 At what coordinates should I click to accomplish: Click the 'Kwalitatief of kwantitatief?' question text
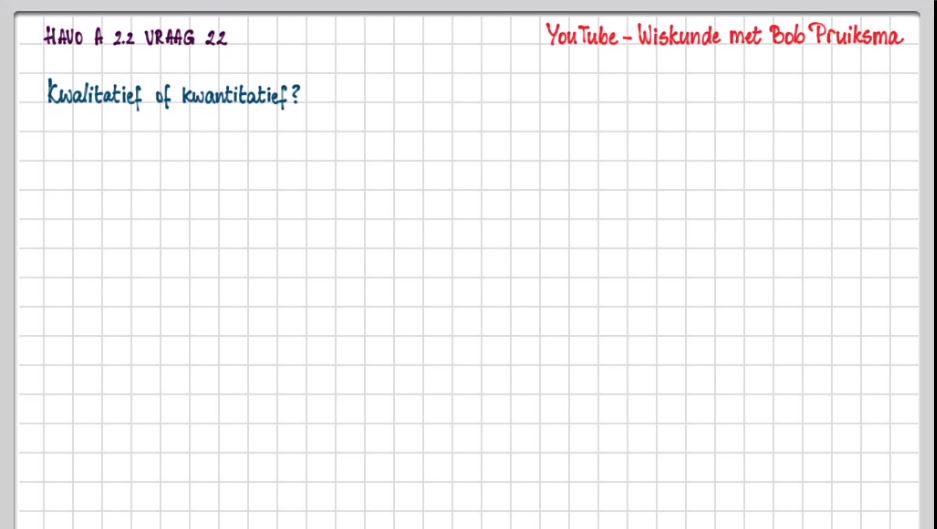click(173, 96)
